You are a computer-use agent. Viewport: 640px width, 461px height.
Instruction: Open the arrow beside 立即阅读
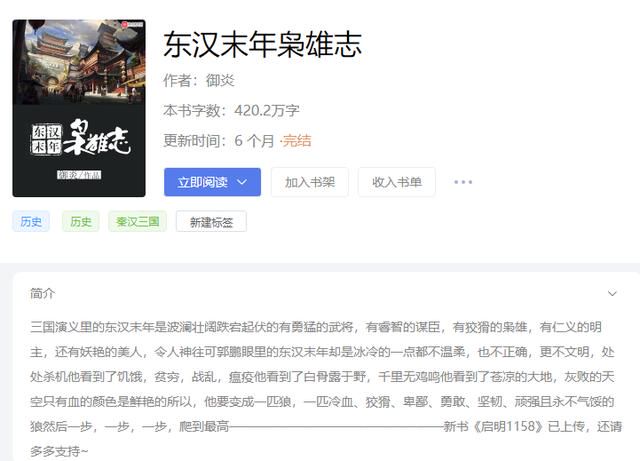pyautogui.click(x=242, y=182)
